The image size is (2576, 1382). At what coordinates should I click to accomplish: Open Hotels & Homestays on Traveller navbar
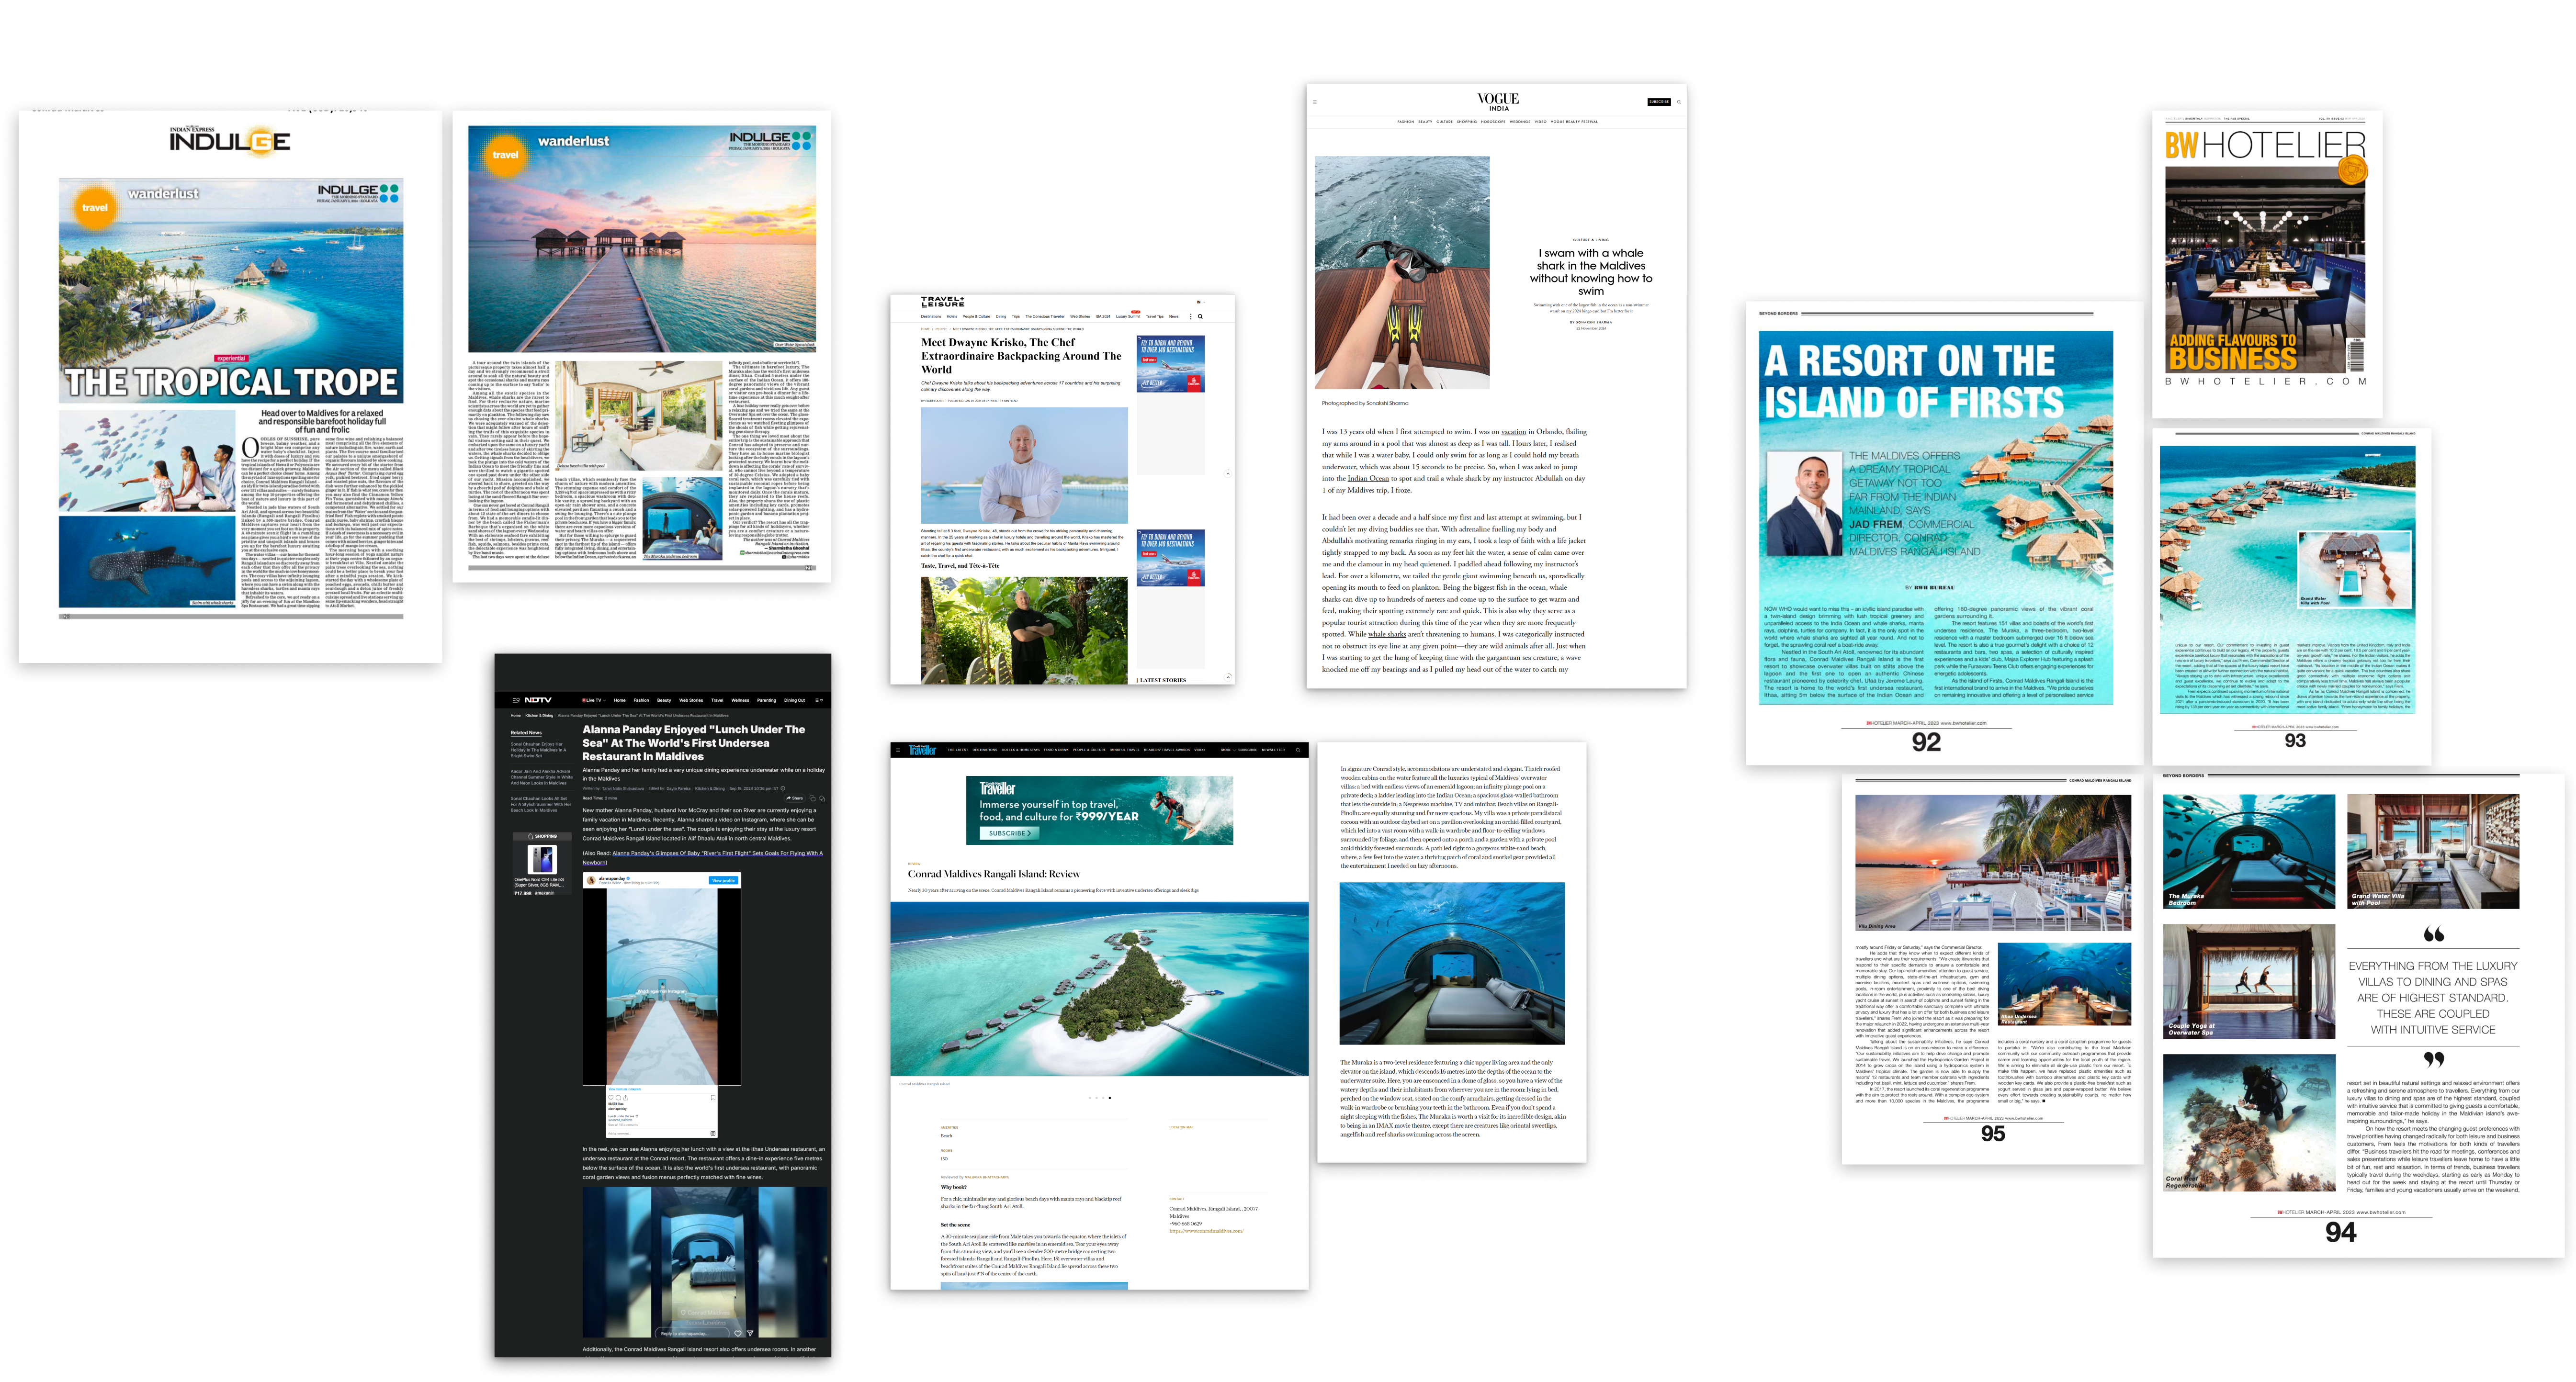click(x=1021, y=750)
